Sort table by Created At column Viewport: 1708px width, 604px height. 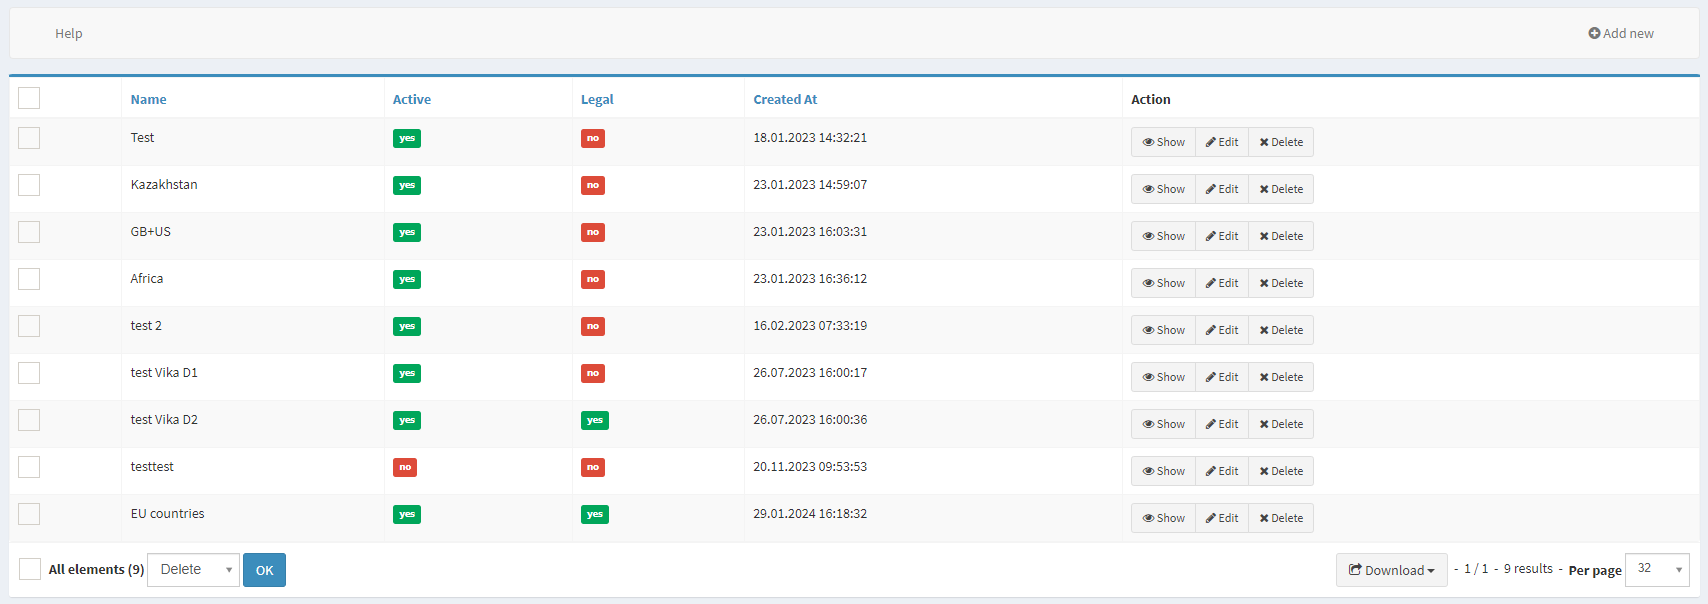pyautogui.click(x=785, y=99)
